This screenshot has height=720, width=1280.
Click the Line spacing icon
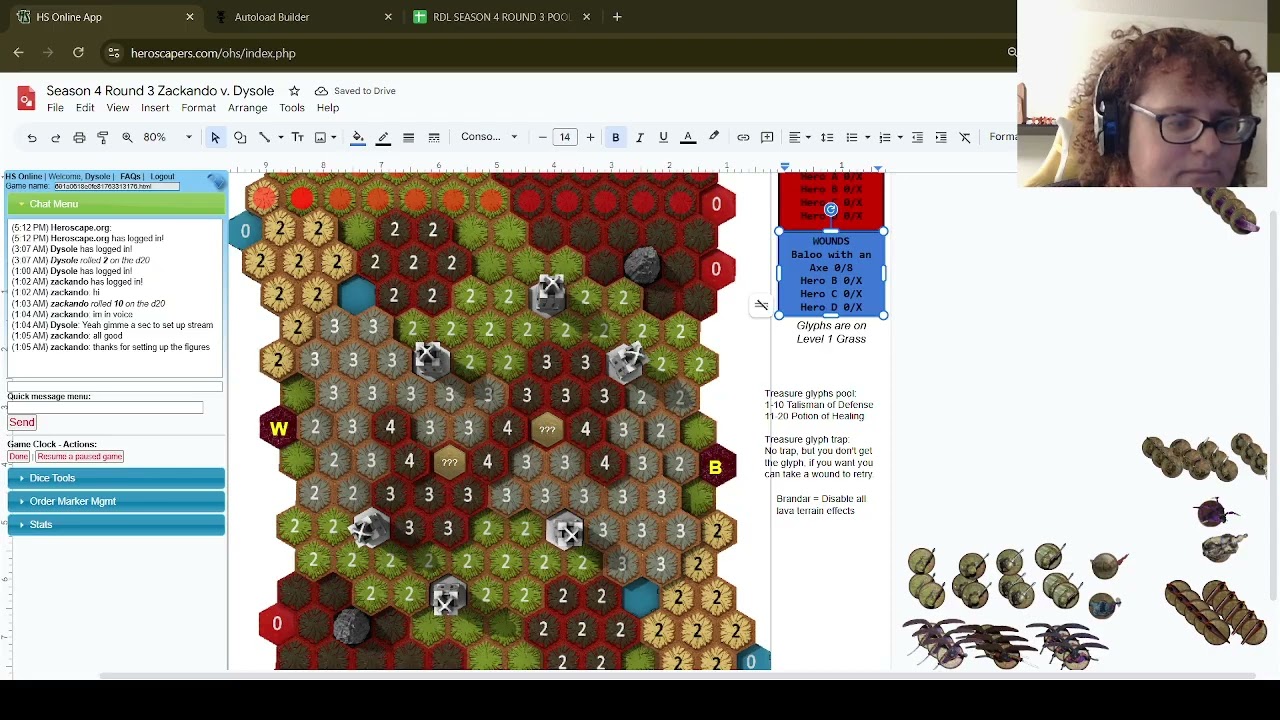coord(827,137)
